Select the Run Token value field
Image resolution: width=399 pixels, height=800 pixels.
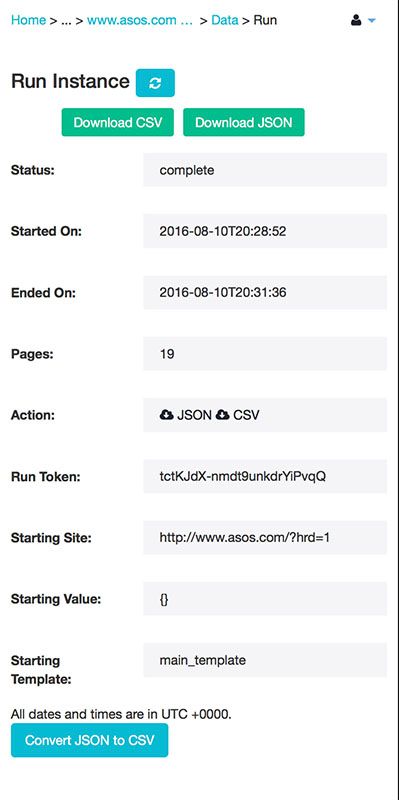pyautogui.click(x=265, y=476)
